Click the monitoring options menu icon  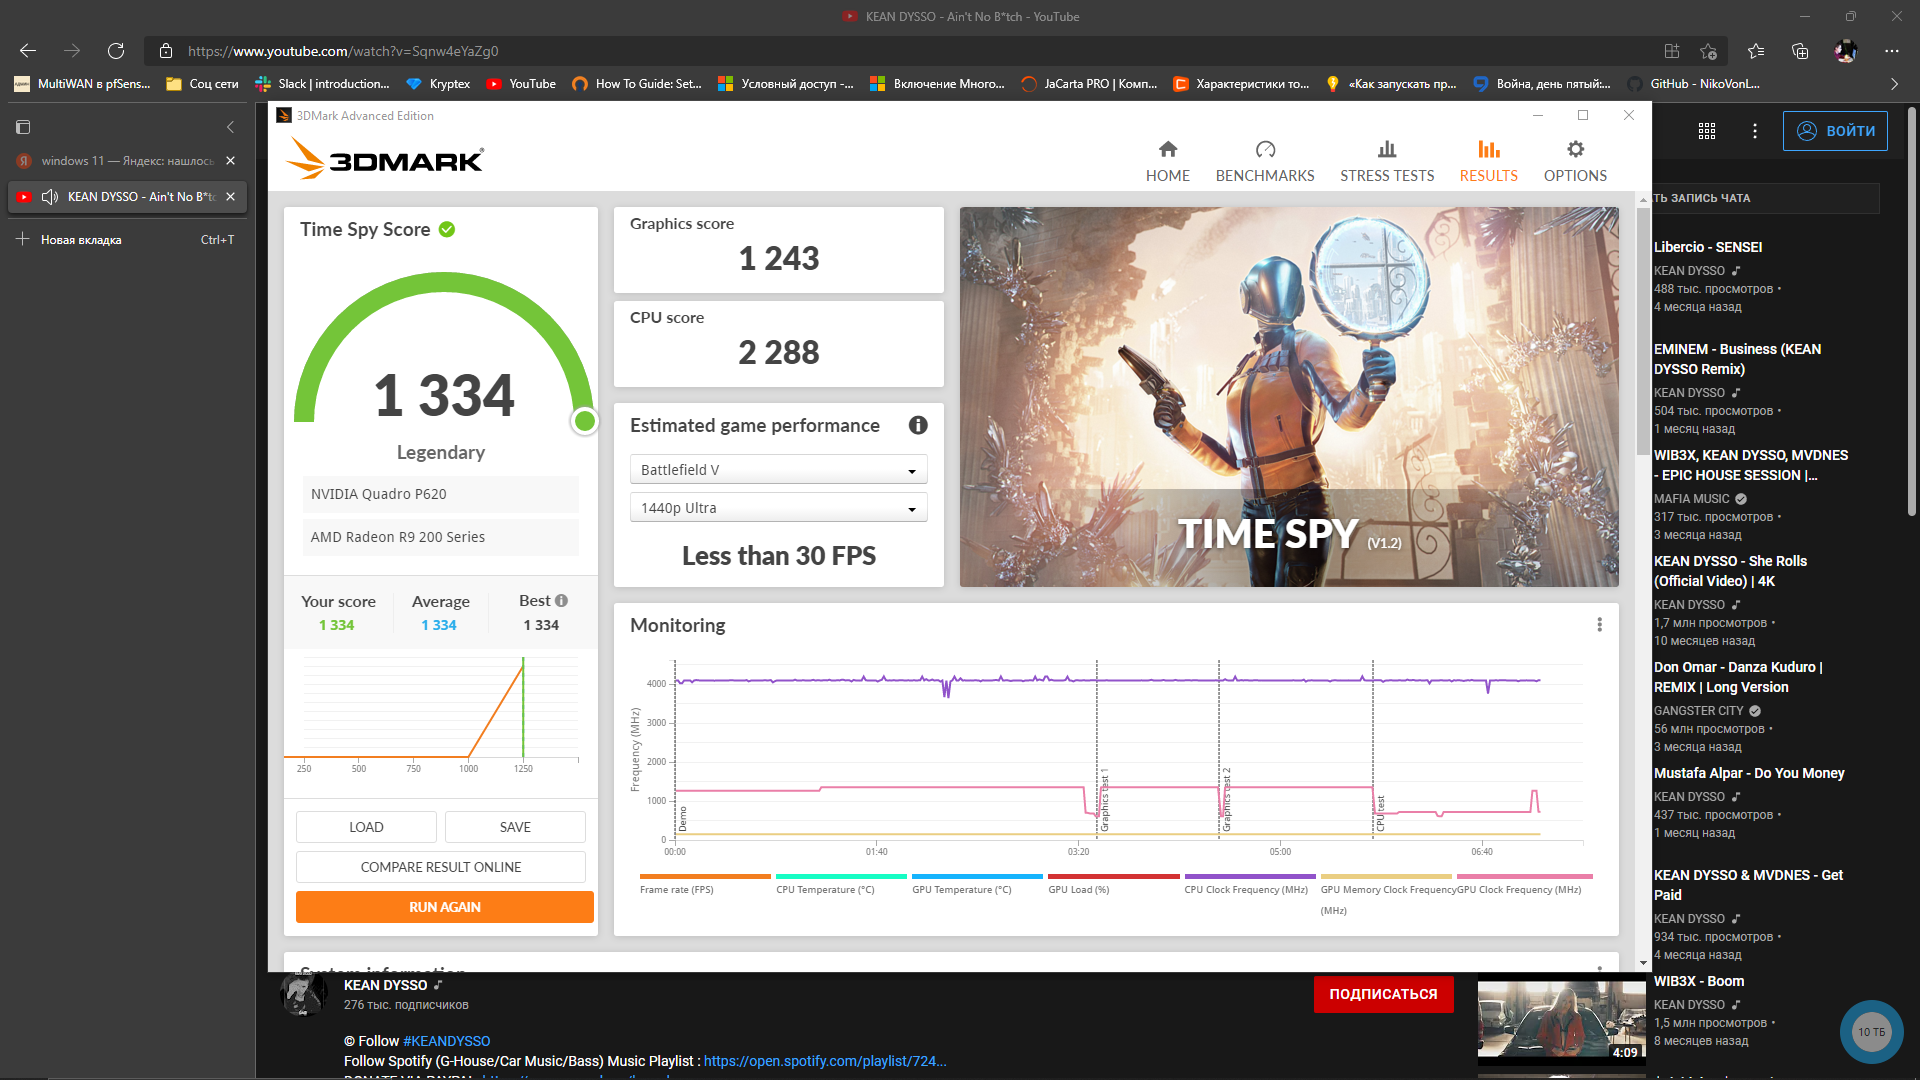click(1600, 625)
